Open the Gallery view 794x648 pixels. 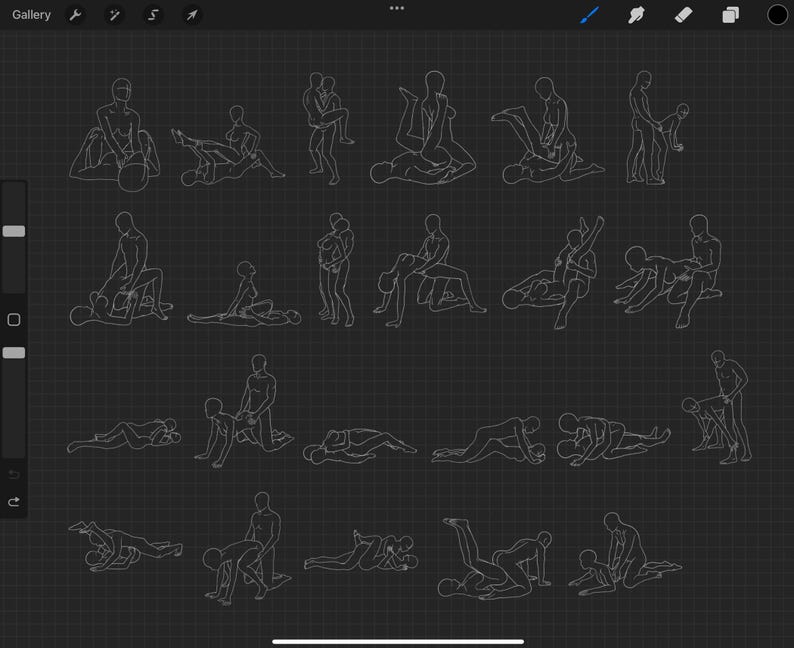pos(31,15)
